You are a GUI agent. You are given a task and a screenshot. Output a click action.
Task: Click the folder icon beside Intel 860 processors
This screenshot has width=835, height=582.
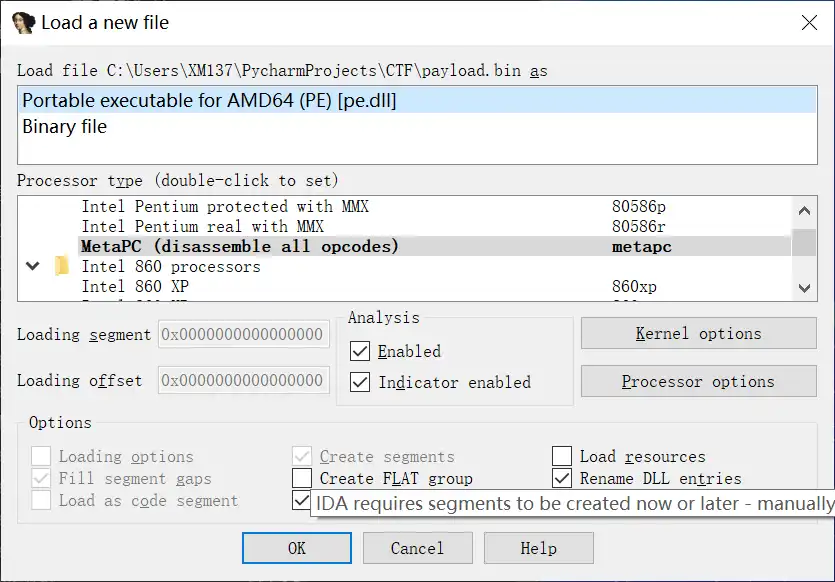point(62,267)
